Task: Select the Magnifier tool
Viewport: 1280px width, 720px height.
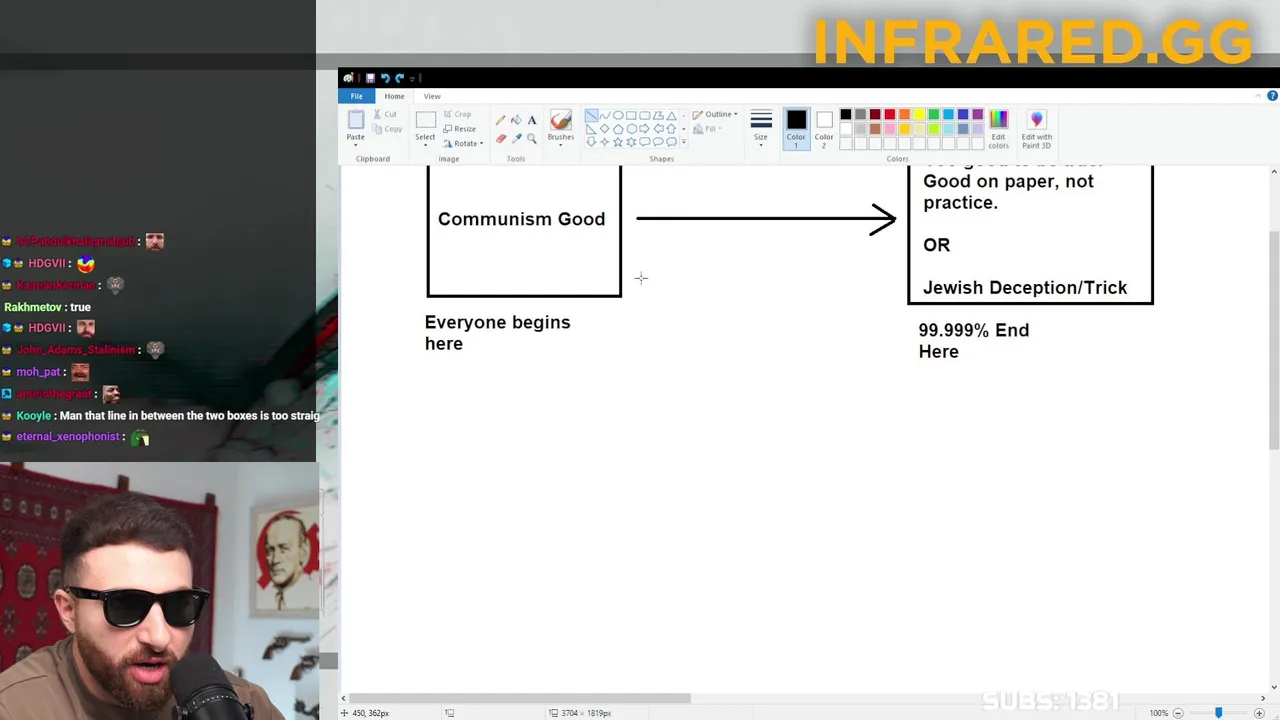Action: [532, 139]
